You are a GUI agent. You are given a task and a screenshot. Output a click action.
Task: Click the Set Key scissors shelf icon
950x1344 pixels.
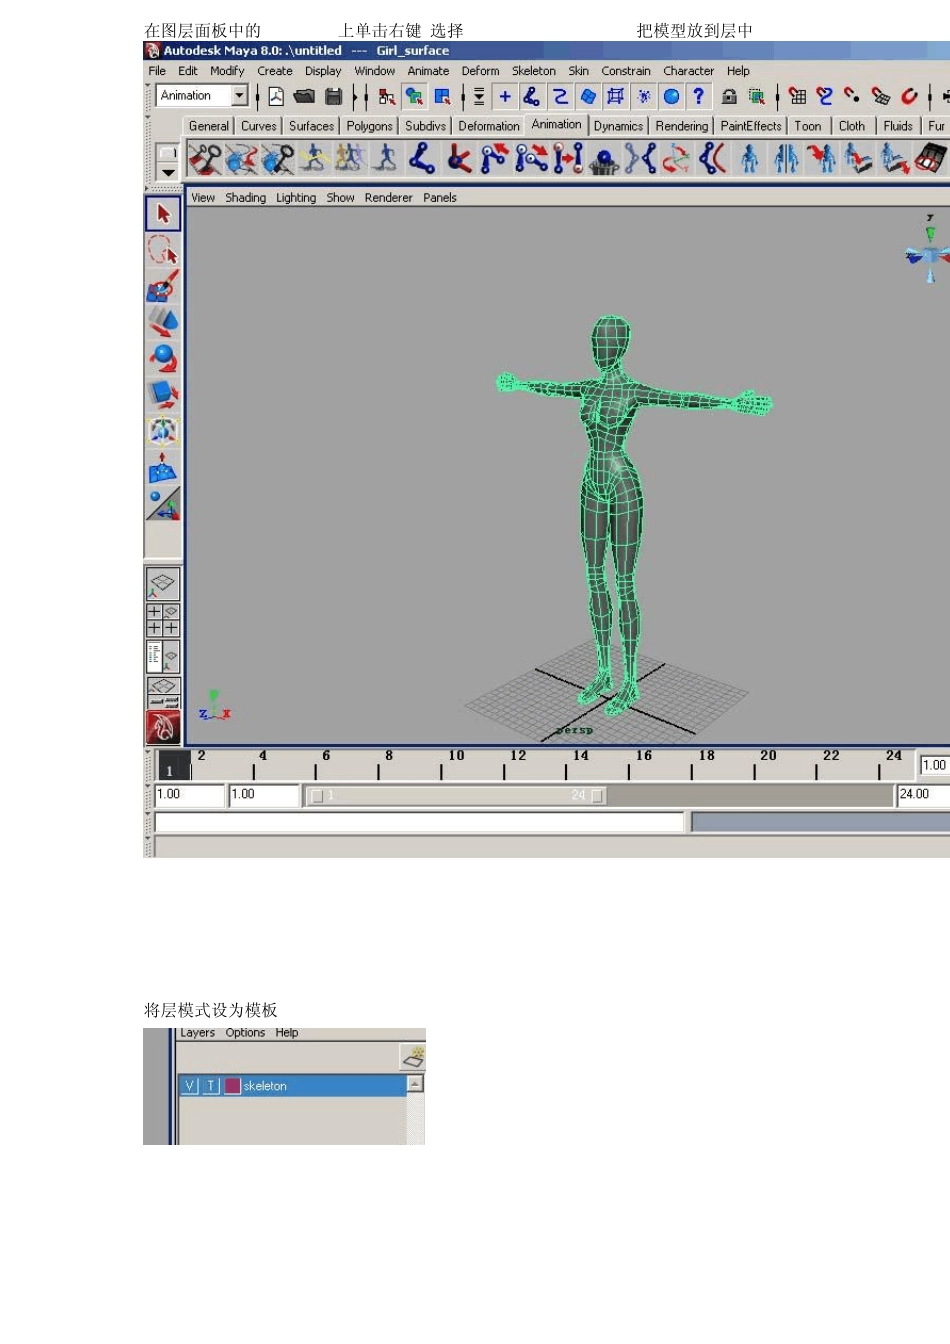tap(204, 158)
